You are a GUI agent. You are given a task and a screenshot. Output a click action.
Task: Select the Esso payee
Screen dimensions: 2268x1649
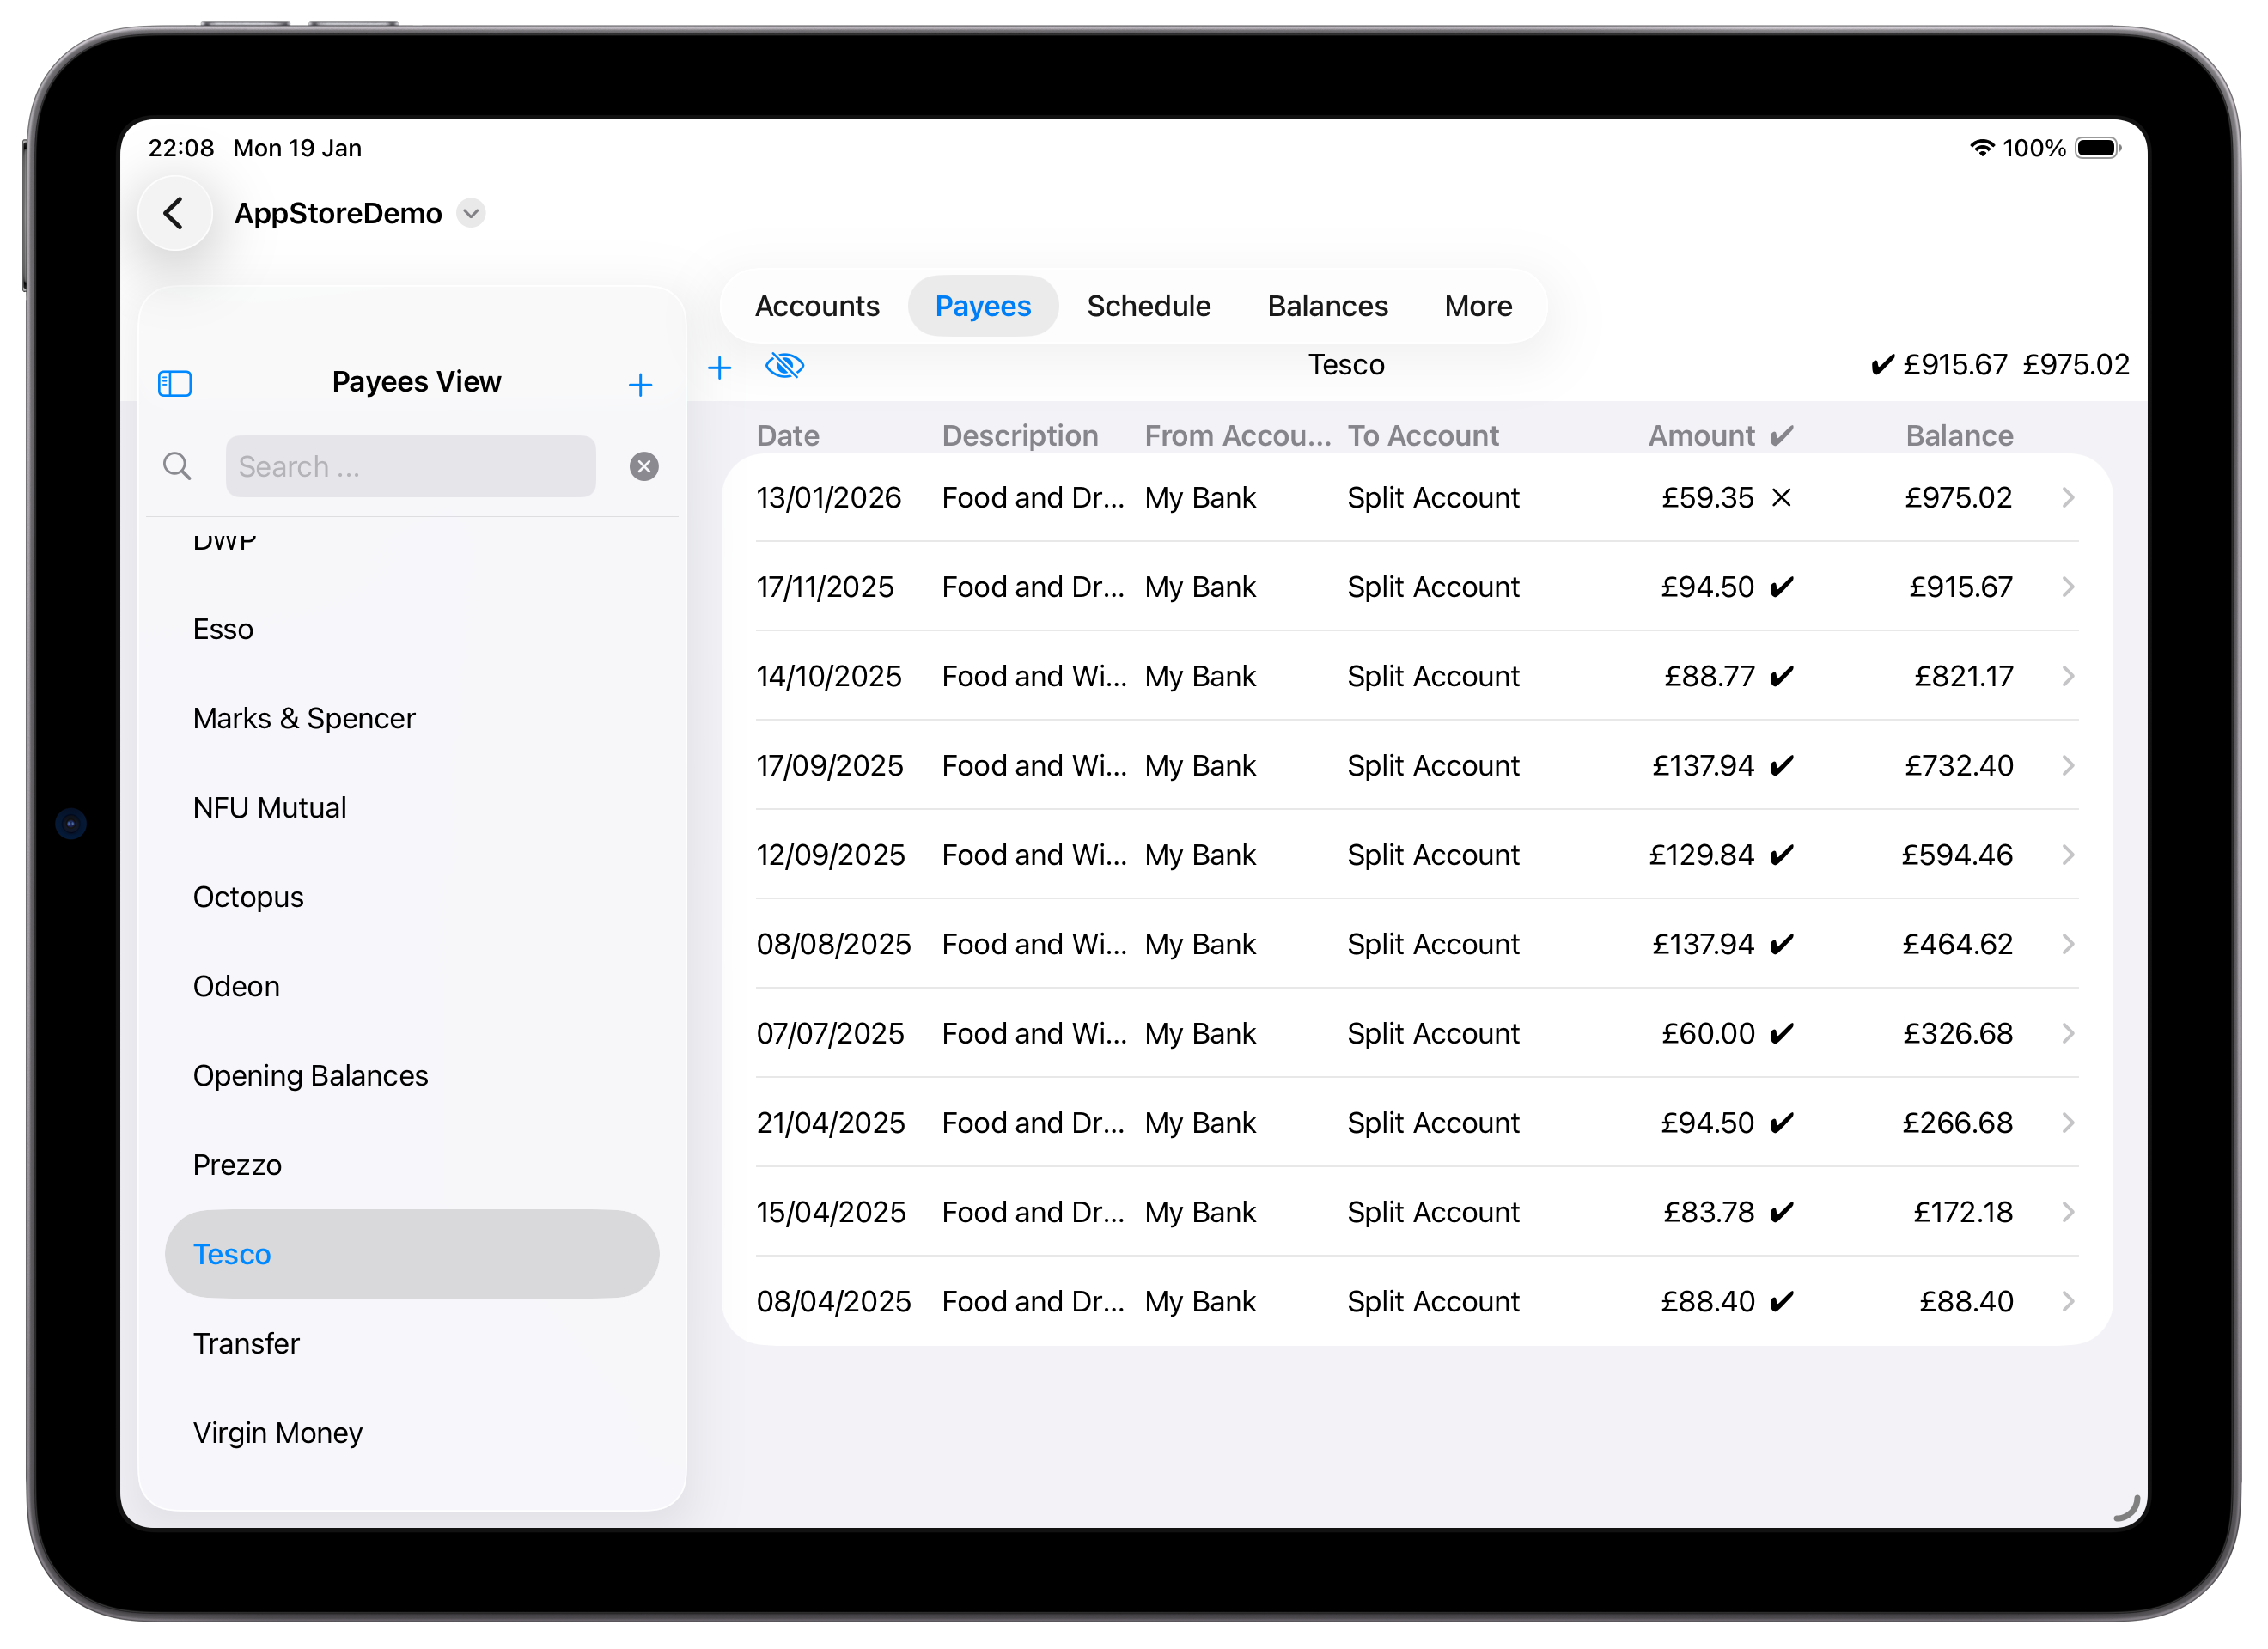[412, 629]
